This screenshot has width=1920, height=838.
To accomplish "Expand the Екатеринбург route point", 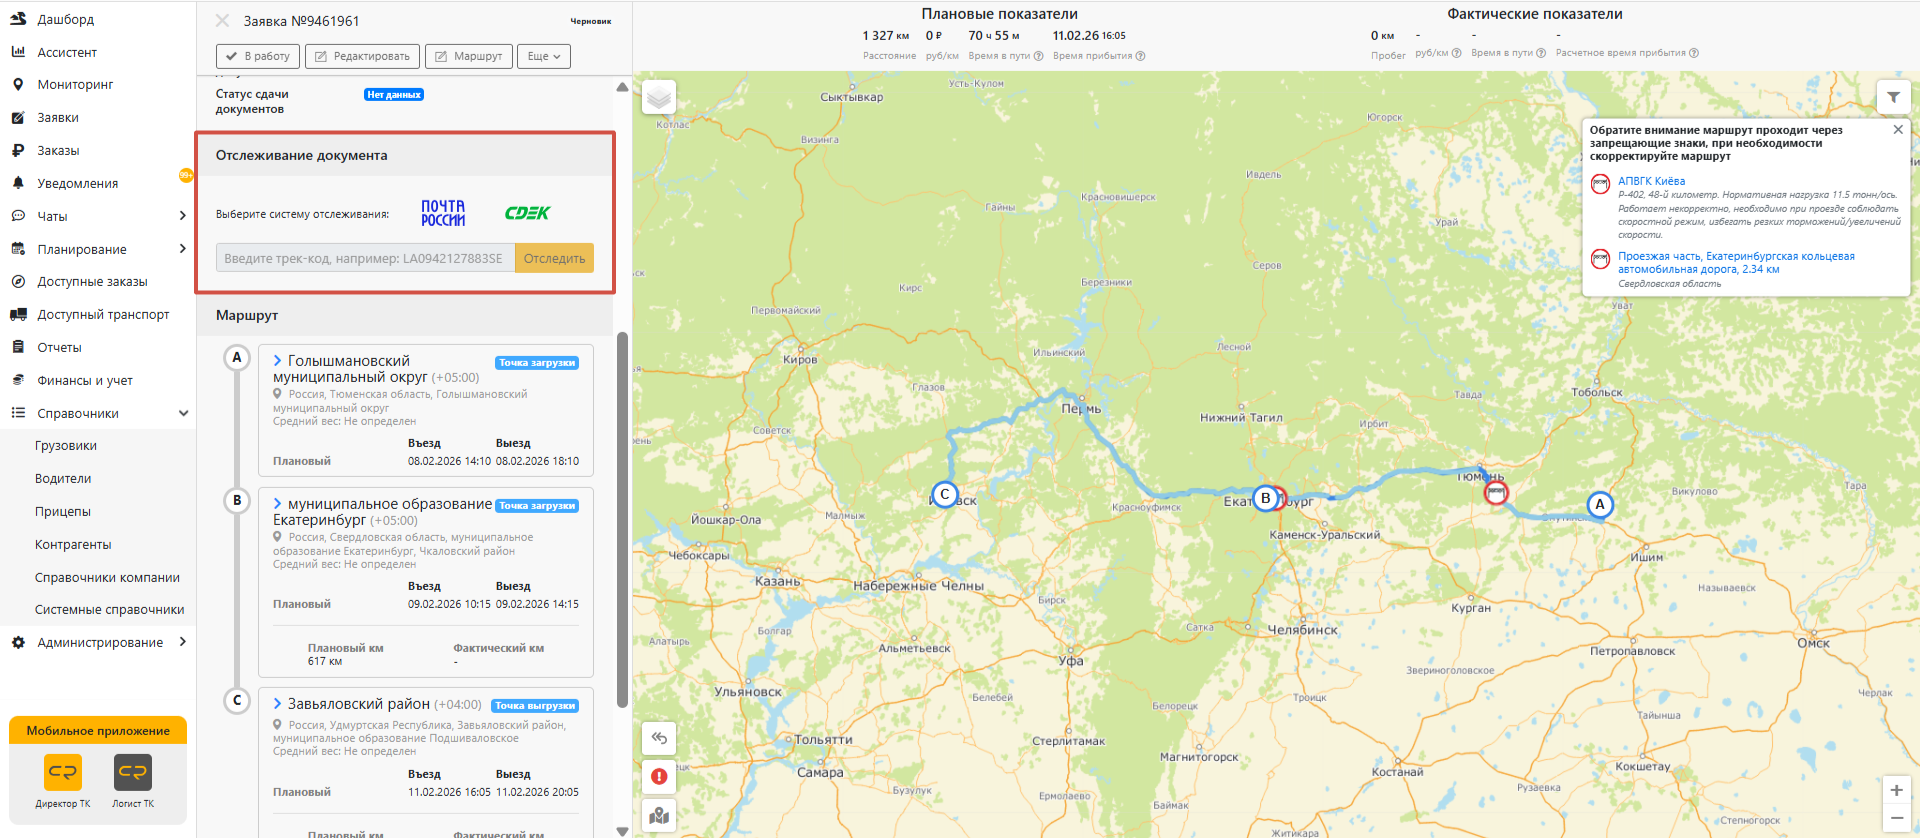I will [x=278, y=504].
